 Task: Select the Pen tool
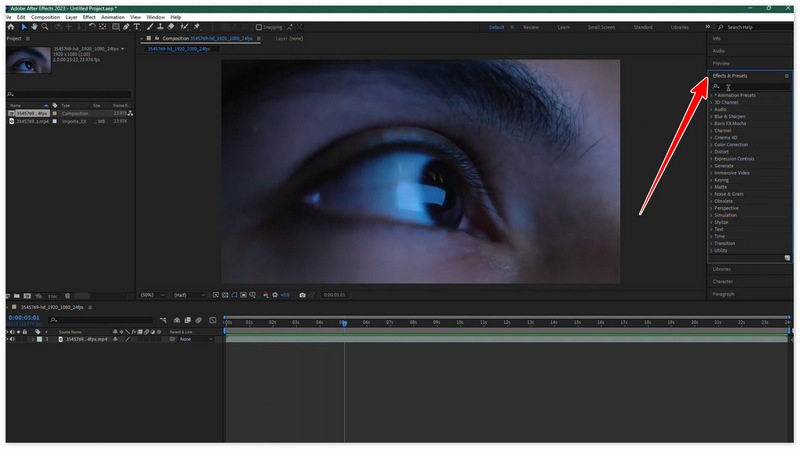coord(126,27)
